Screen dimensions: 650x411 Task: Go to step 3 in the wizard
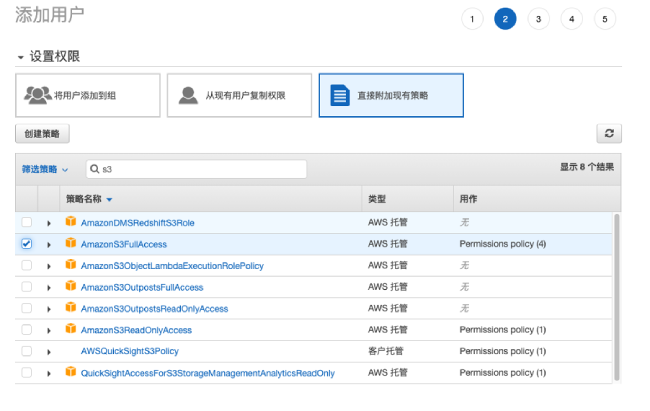pyautogui.click(x=538, y=19)
